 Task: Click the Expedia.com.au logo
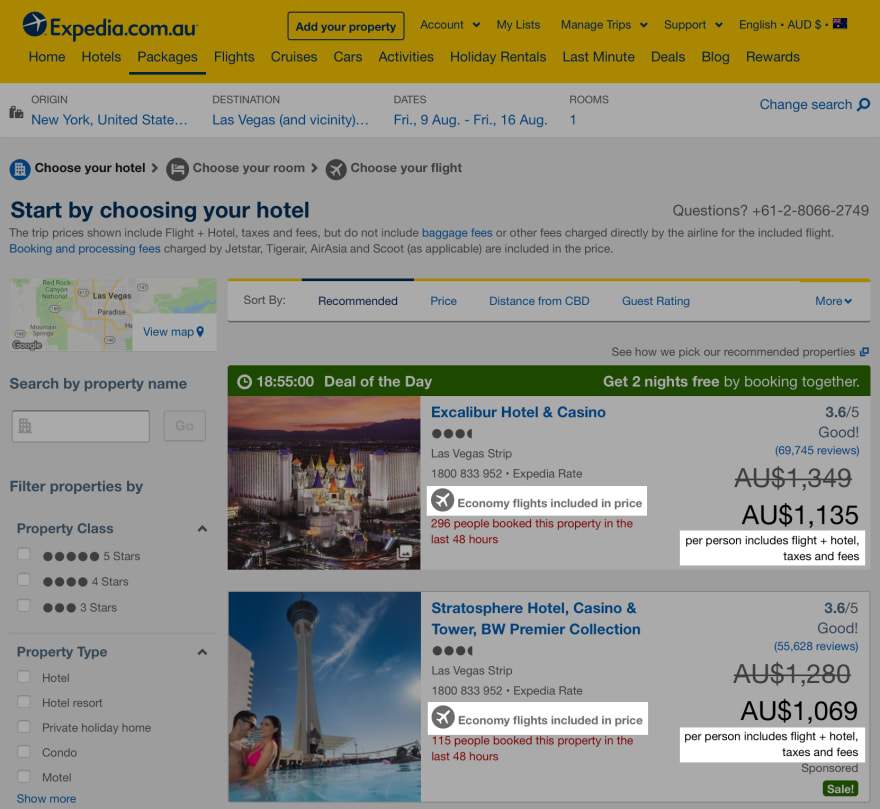[110, 26]
